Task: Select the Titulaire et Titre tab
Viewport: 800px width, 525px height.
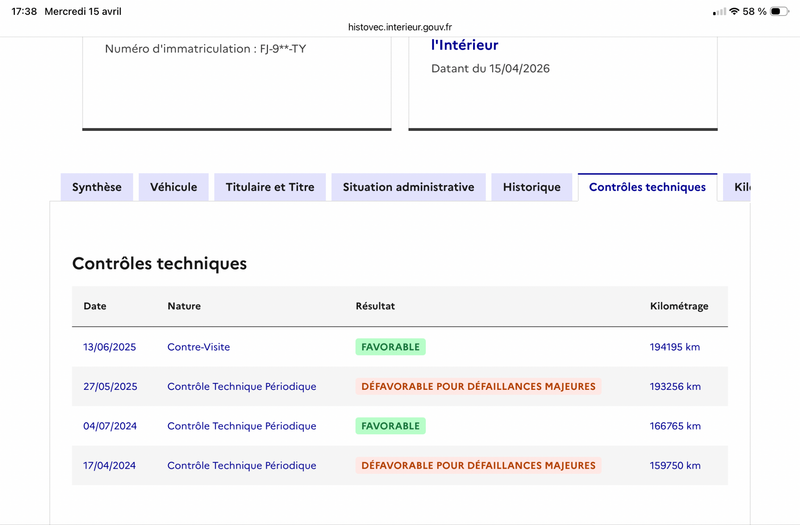Action: (x=270, y=187)
